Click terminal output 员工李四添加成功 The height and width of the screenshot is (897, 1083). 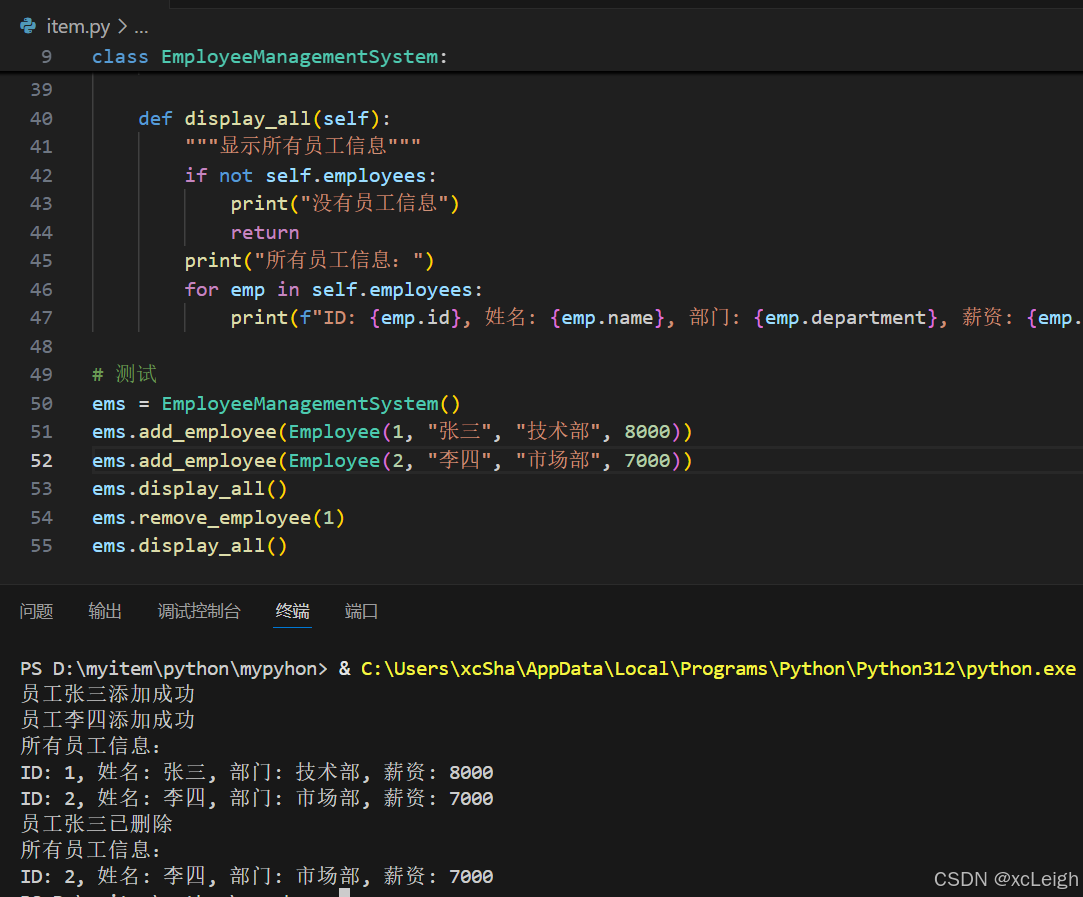(108, 720)
